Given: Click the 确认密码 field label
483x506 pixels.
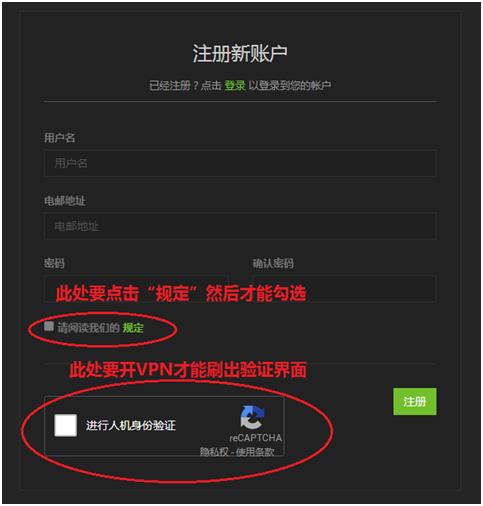Looking at the screenshot, I should tap(273, 263).
